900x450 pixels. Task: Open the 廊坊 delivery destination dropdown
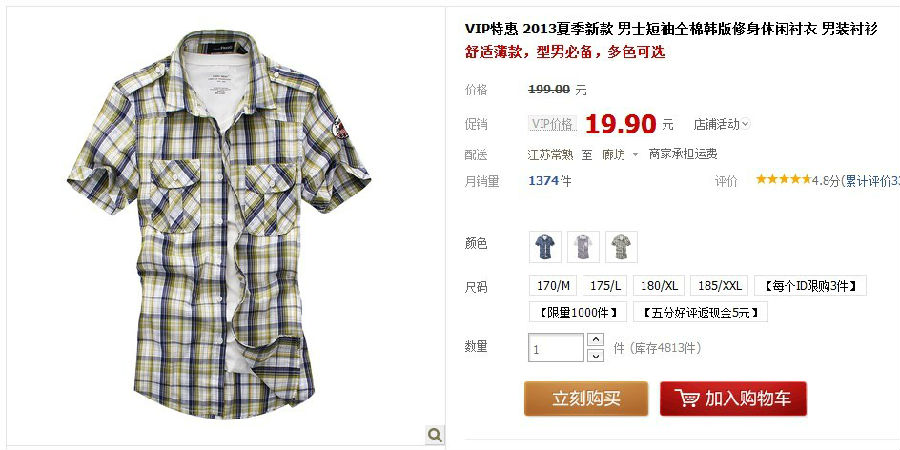(620, 154)
